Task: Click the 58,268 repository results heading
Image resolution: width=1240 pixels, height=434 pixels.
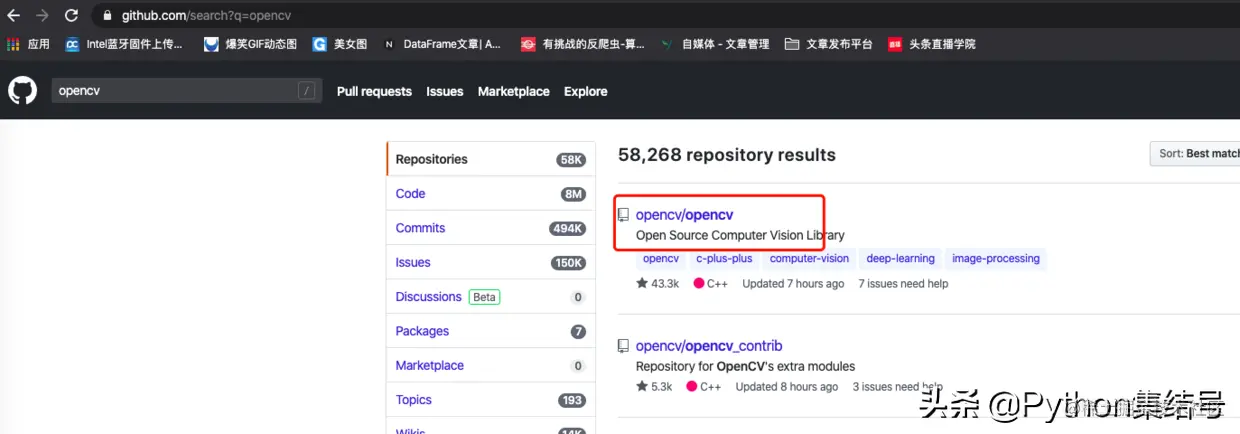Action: click(727, 155)
